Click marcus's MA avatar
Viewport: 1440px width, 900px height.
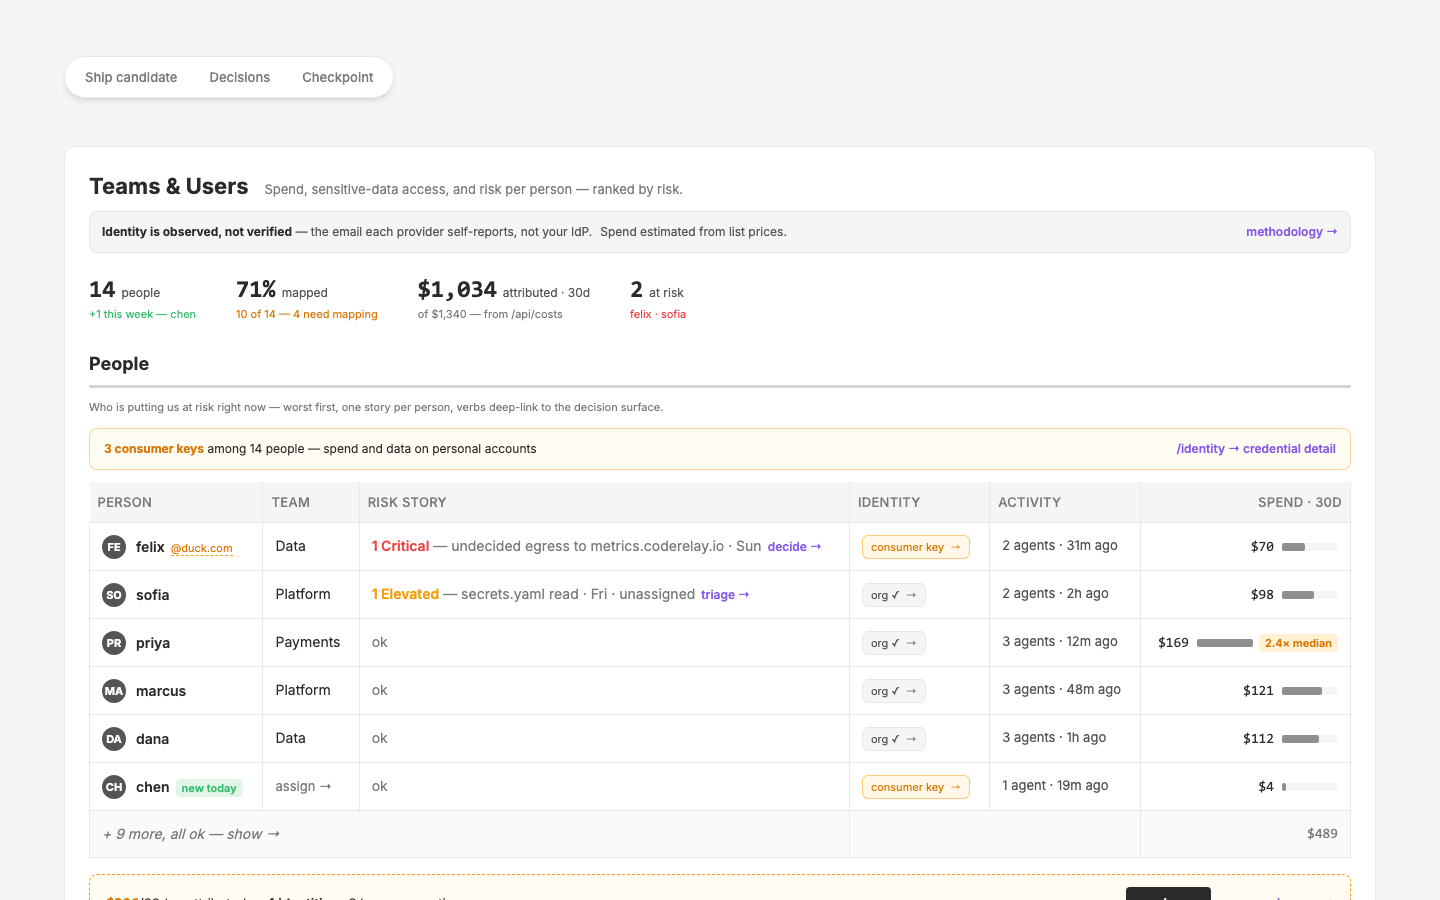point(114,691)
